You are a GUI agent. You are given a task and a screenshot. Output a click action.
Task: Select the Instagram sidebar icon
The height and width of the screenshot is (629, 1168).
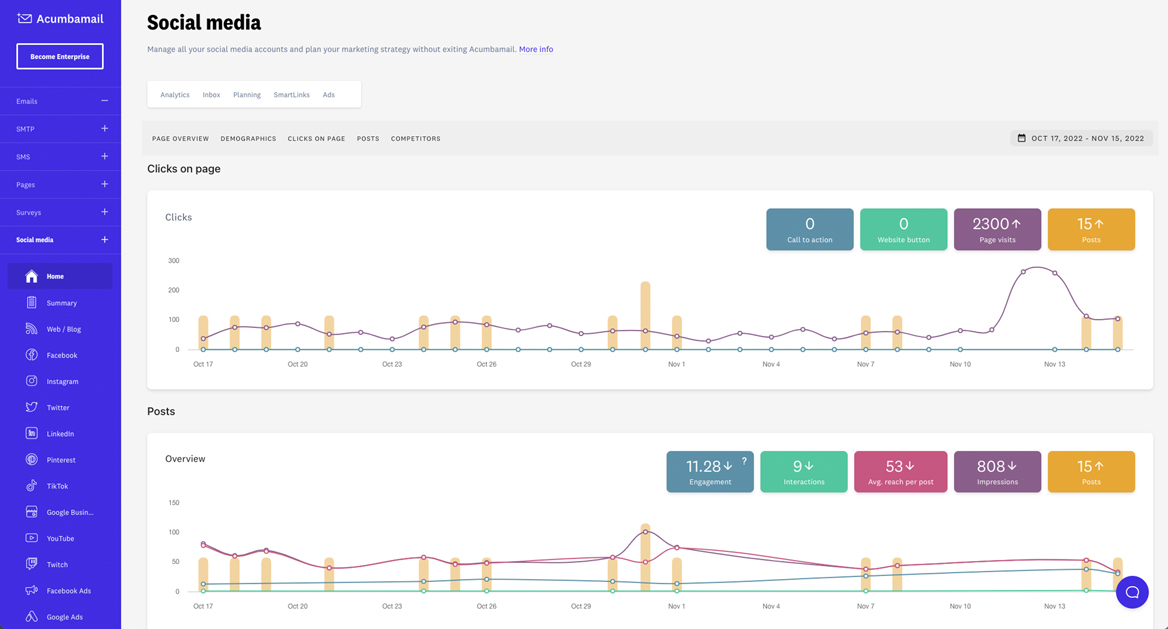pyautogui.click(x=32, y=381)
